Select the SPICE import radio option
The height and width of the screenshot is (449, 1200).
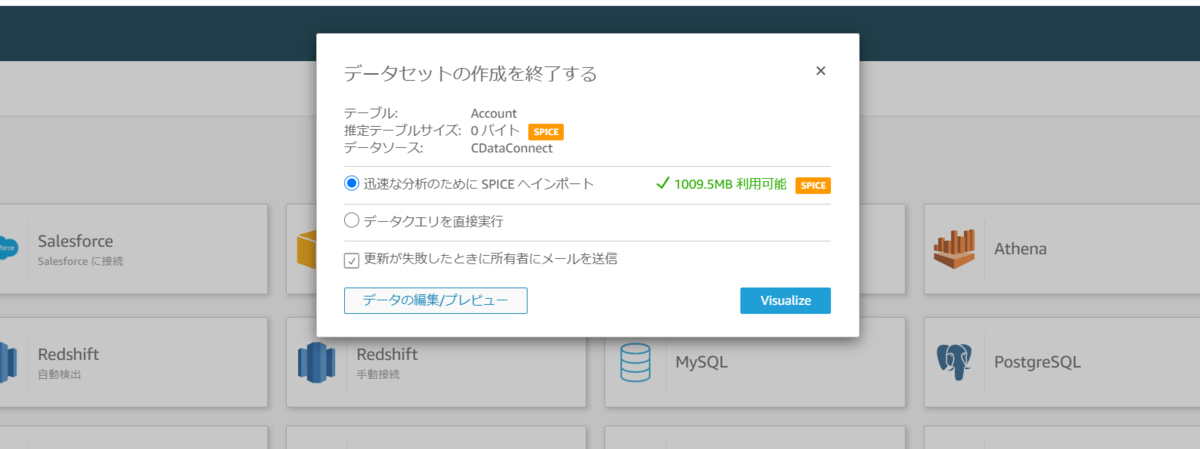351,184
